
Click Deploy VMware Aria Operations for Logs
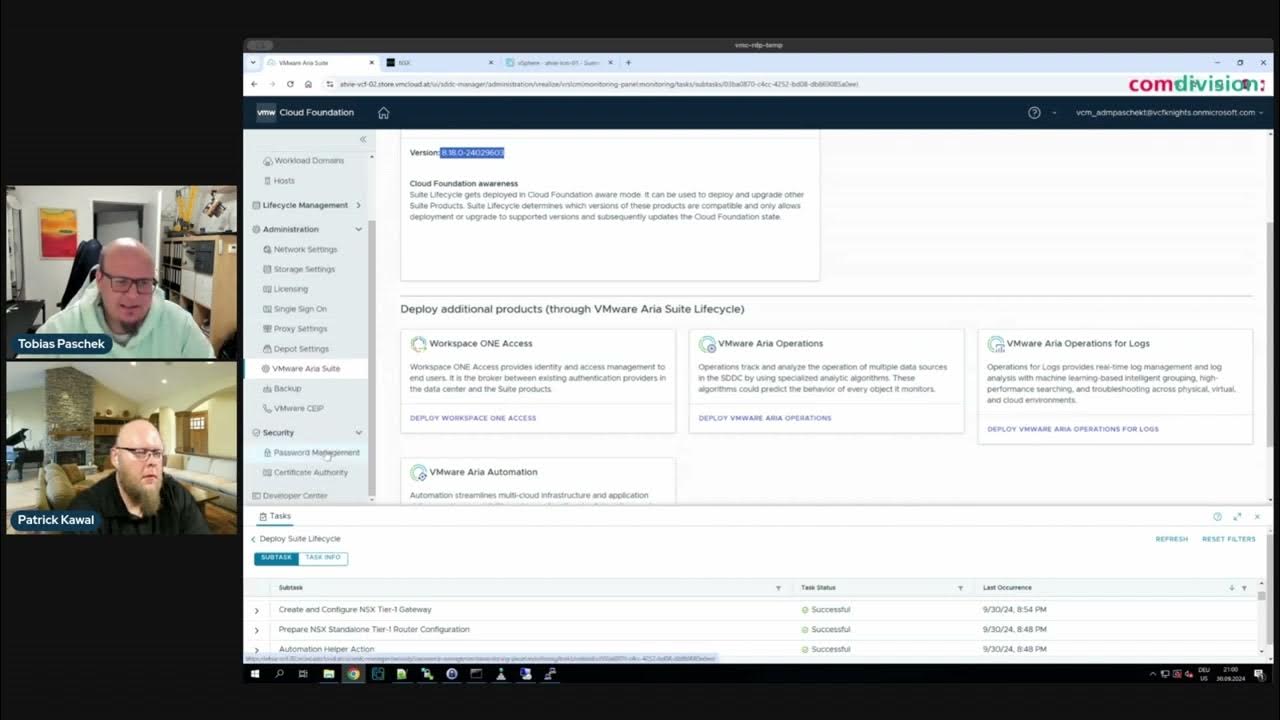1073,429
